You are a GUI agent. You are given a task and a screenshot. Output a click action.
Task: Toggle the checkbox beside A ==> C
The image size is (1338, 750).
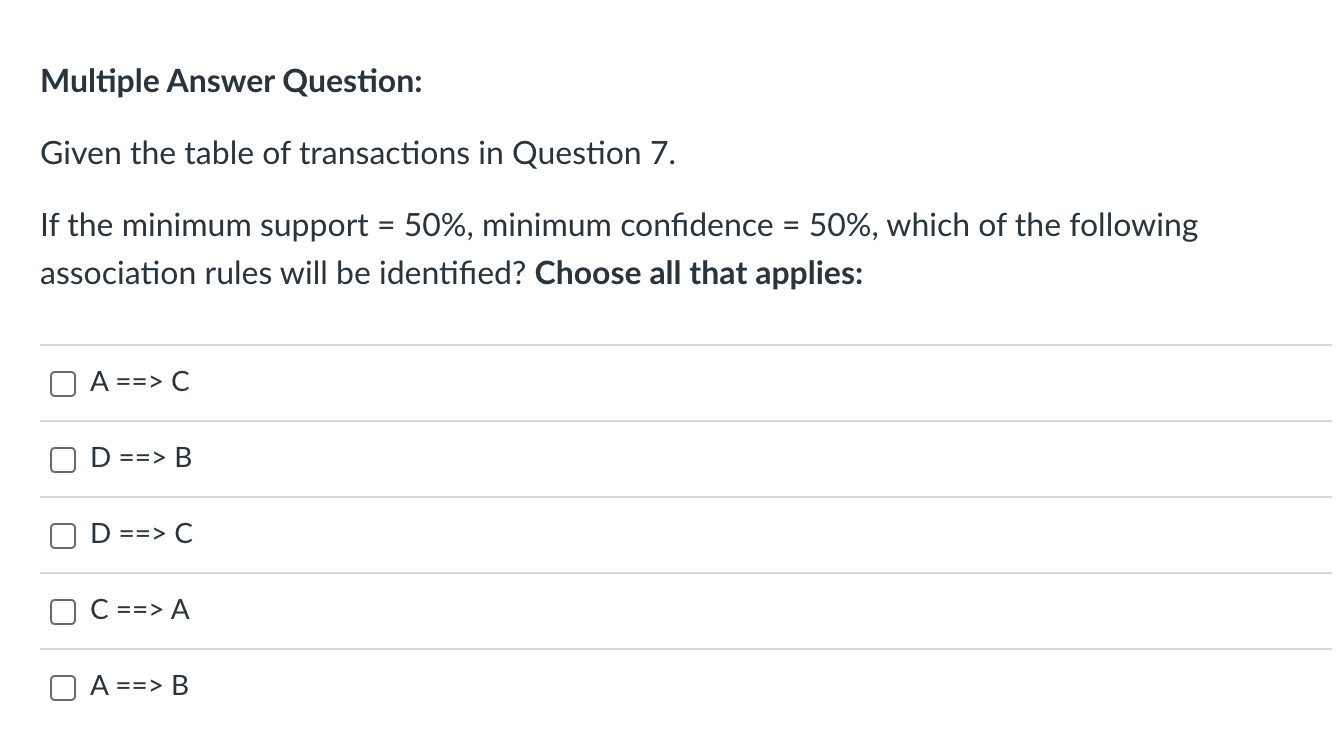point(62,382)
